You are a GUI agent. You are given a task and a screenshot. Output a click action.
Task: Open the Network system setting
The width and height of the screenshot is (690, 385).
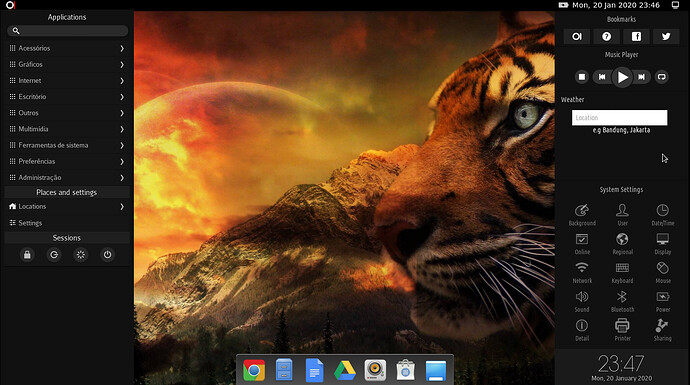coord(582,272)
